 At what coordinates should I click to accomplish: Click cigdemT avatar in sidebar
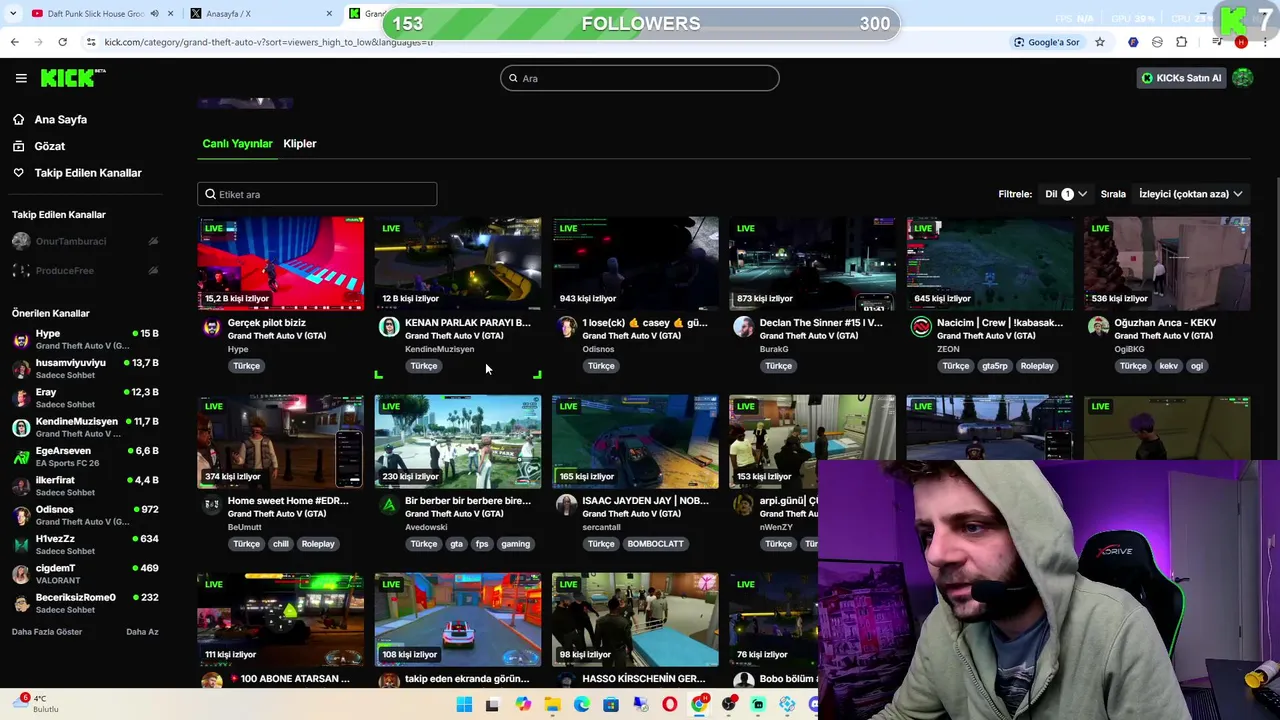tap(21, 574)
